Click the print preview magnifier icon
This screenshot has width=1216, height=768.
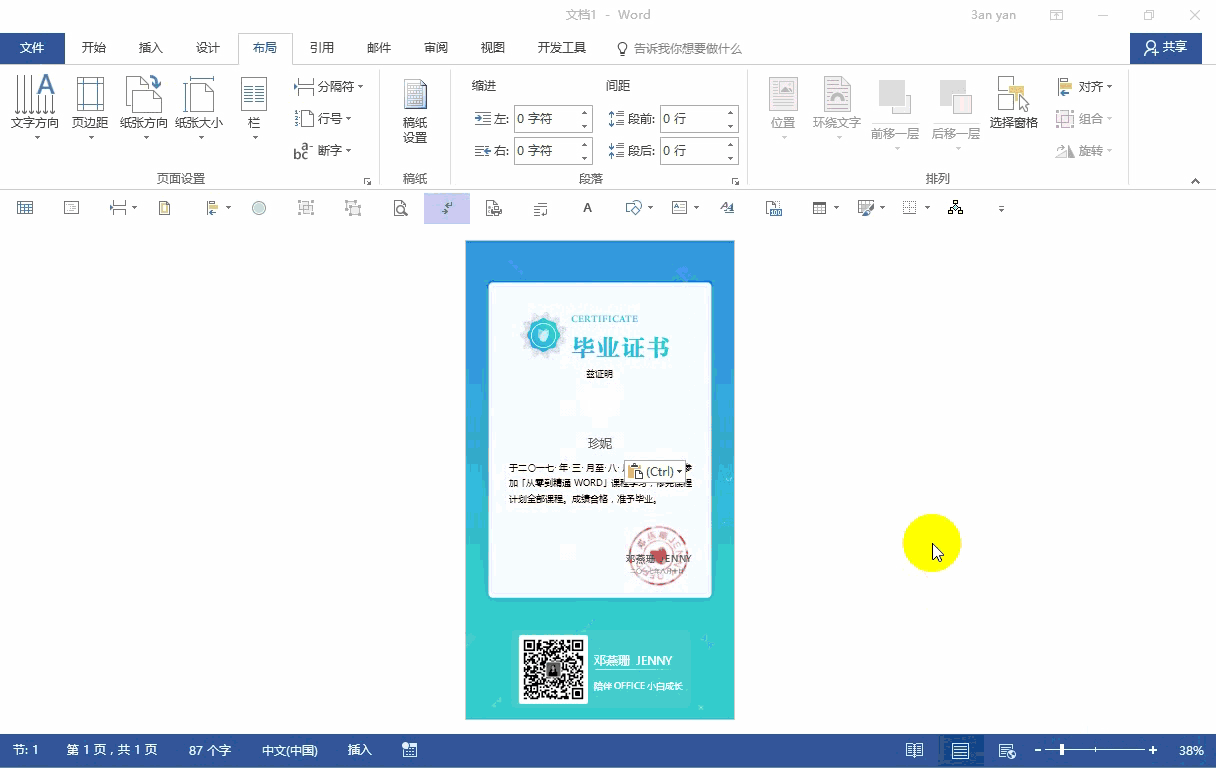pos(400,208)
